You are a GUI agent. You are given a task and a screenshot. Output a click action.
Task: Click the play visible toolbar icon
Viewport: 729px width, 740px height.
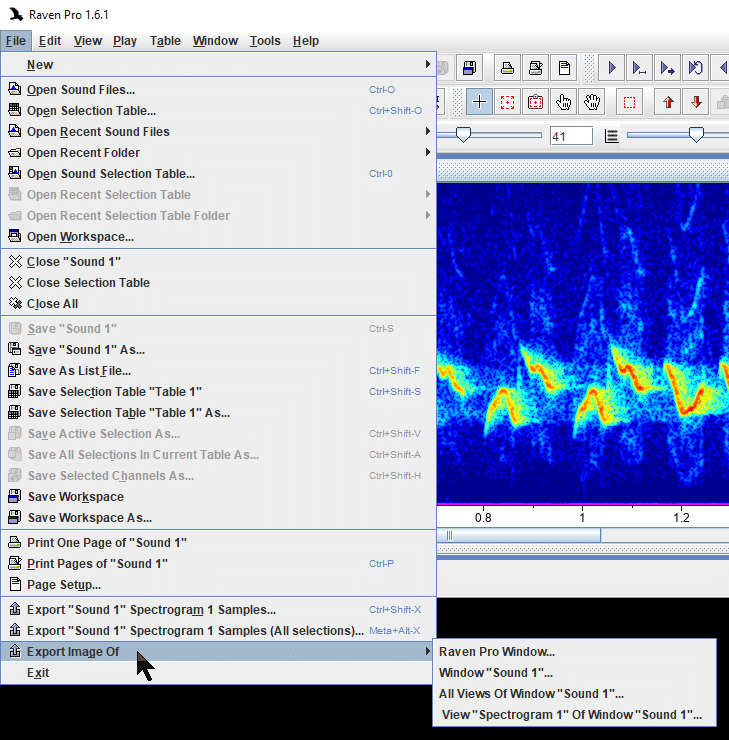(639, 68)
